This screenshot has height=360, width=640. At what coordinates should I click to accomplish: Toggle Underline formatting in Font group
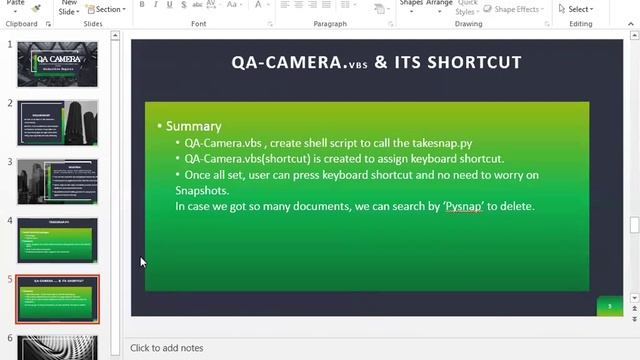pos(169,4)
